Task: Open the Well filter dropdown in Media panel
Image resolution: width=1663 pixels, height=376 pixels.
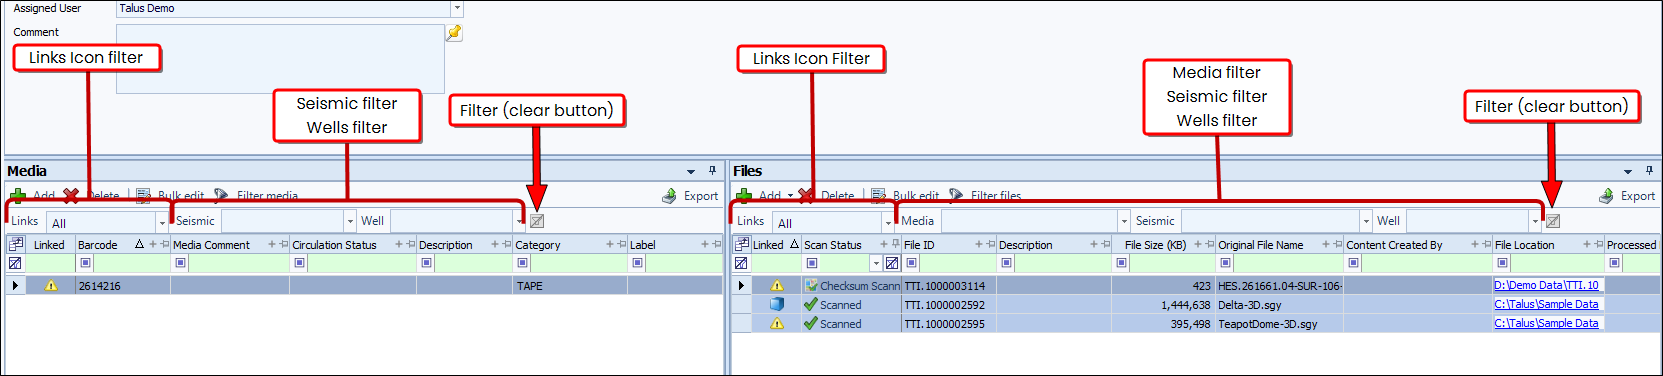Action: (519, 221)
